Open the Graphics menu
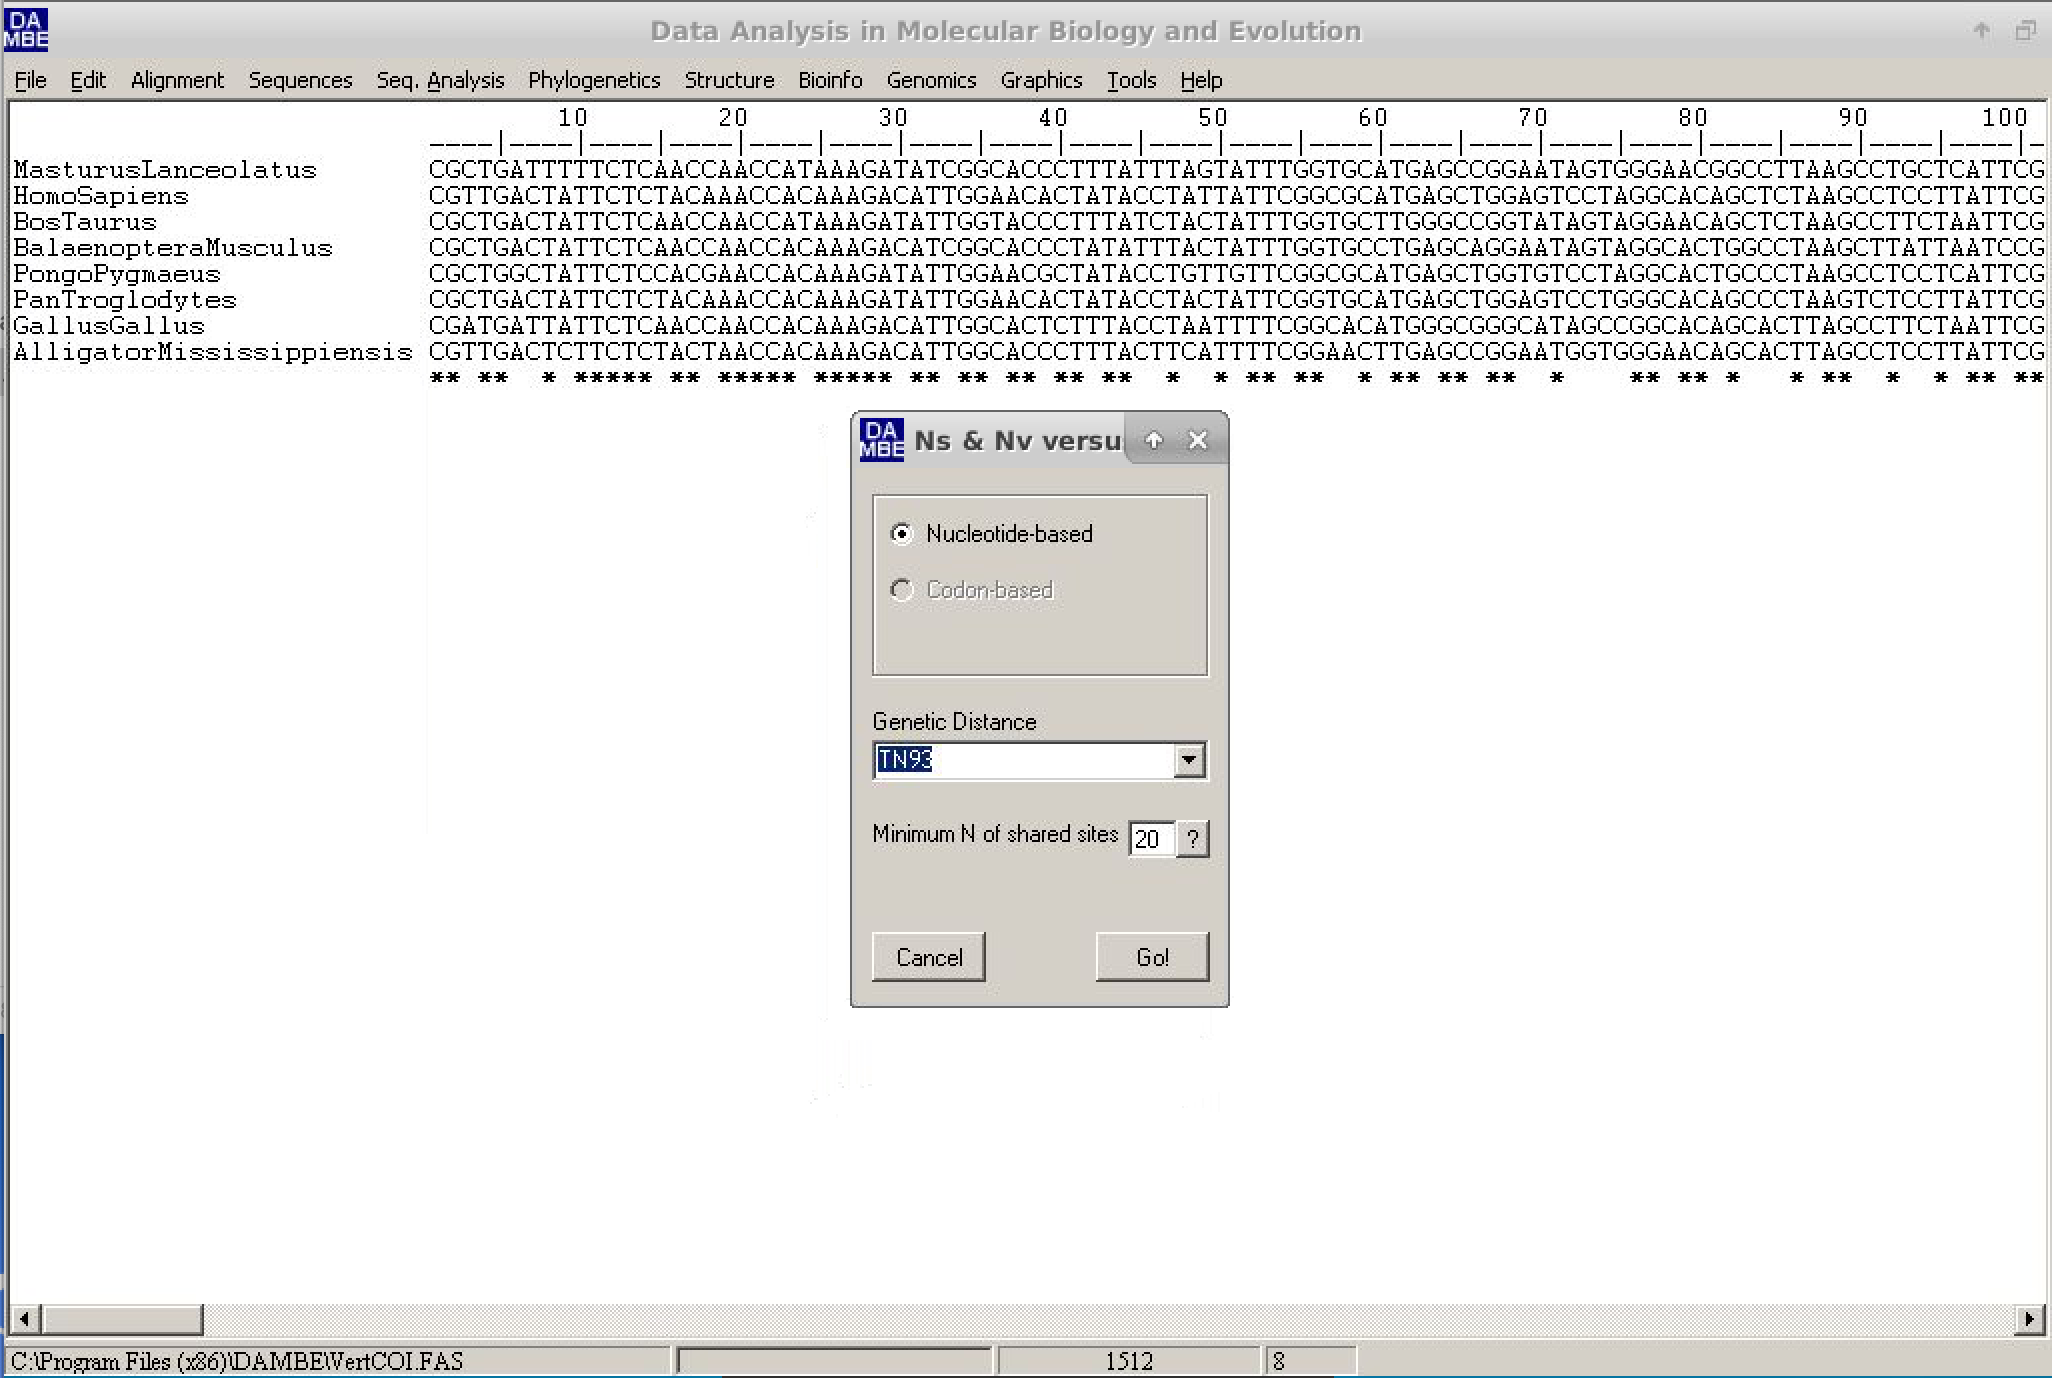 click(1041, 80)
